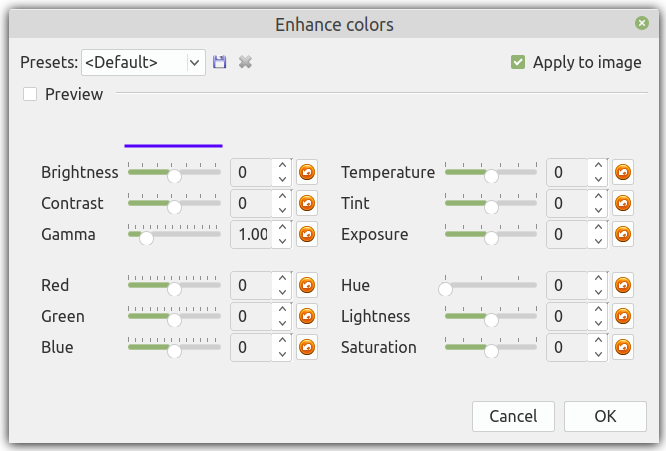Increase Exposure with up stepper arrow

coord(598,227)
